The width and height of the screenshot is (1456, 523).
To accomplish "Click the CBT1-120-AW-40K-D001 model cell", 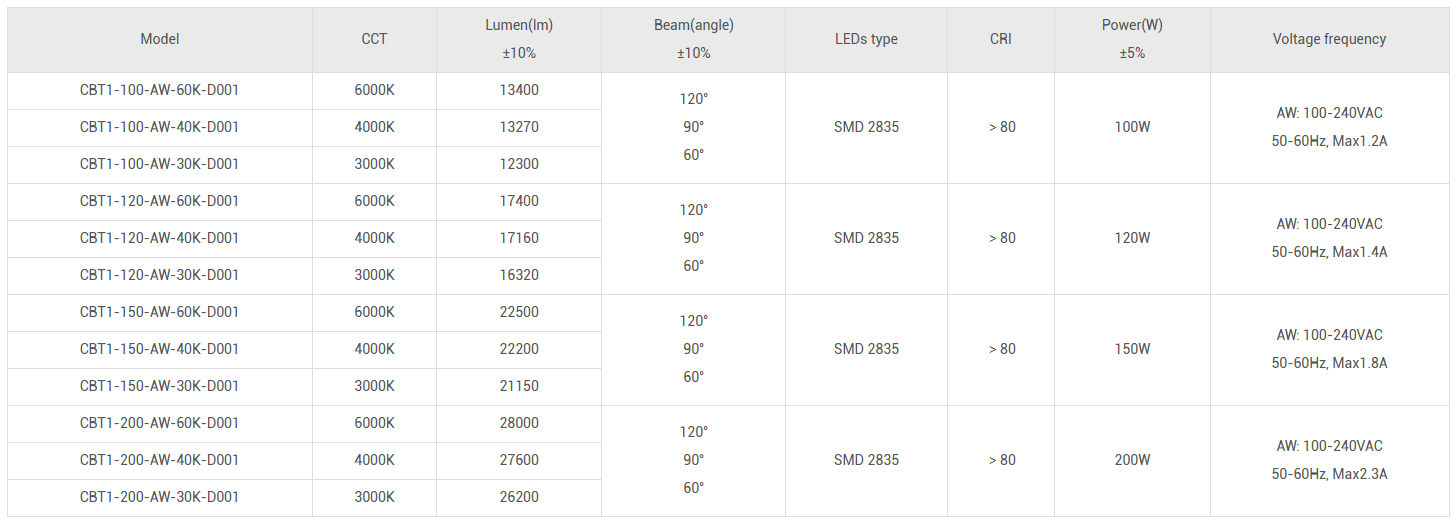I will (x=160, y=238).
